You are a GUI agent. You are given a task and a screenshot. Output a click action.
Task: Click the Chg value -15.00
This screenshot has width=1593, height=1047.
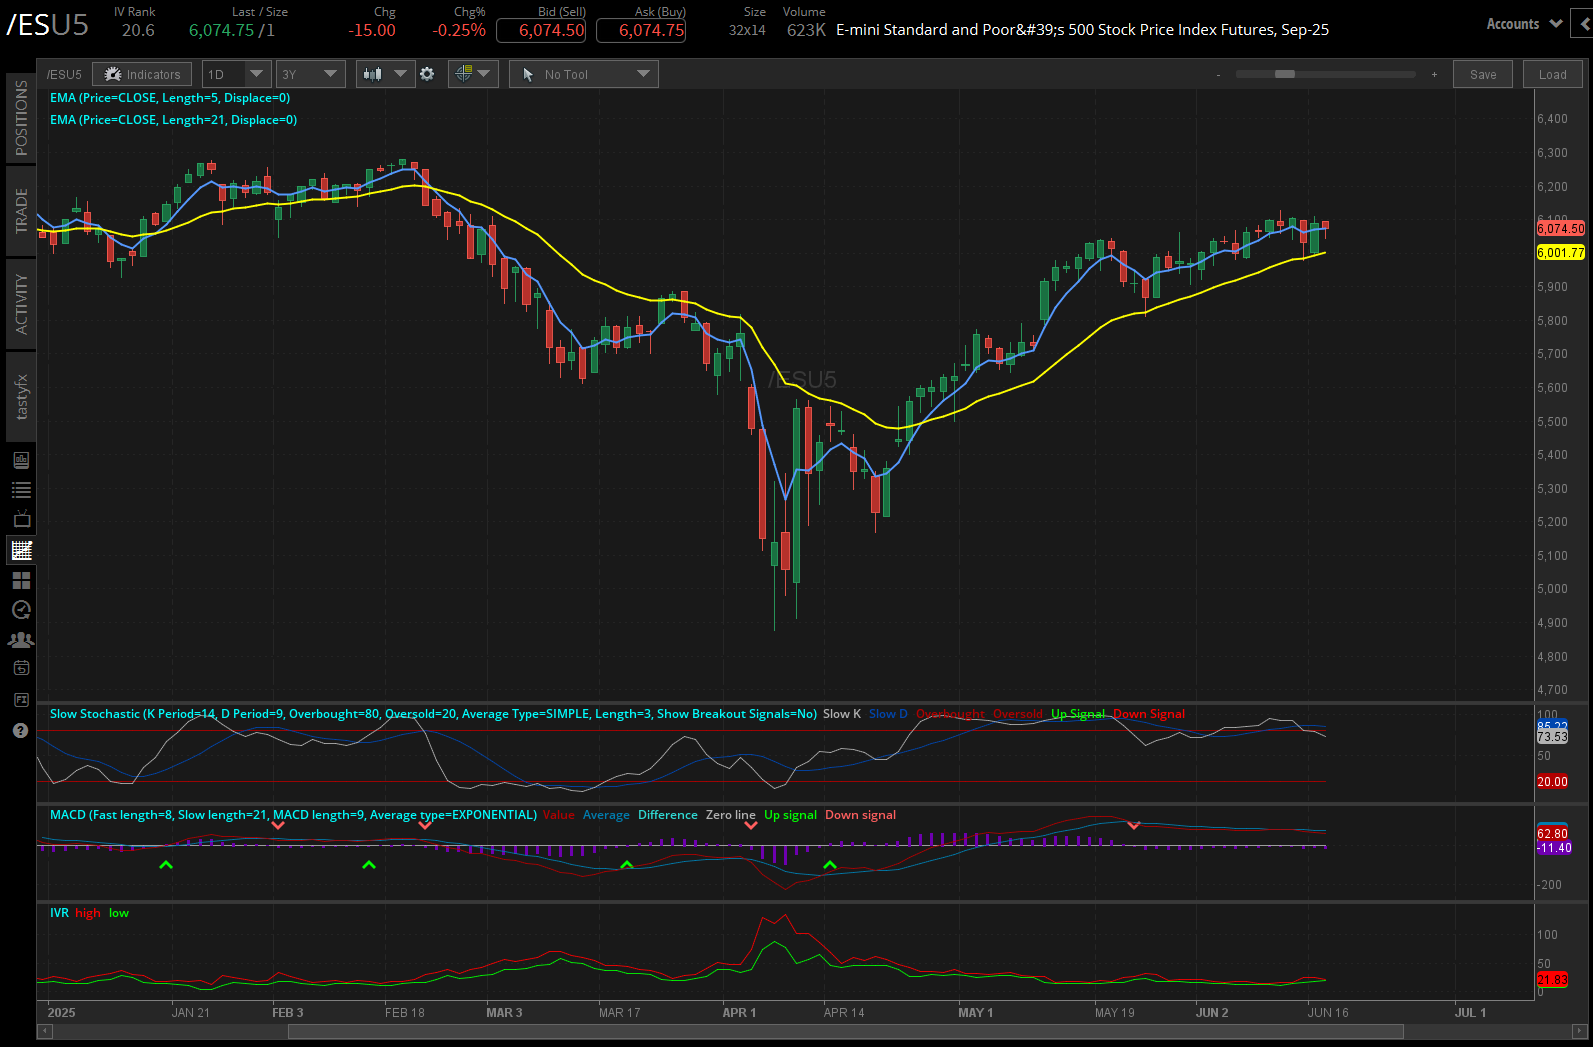tap(372, 31)
